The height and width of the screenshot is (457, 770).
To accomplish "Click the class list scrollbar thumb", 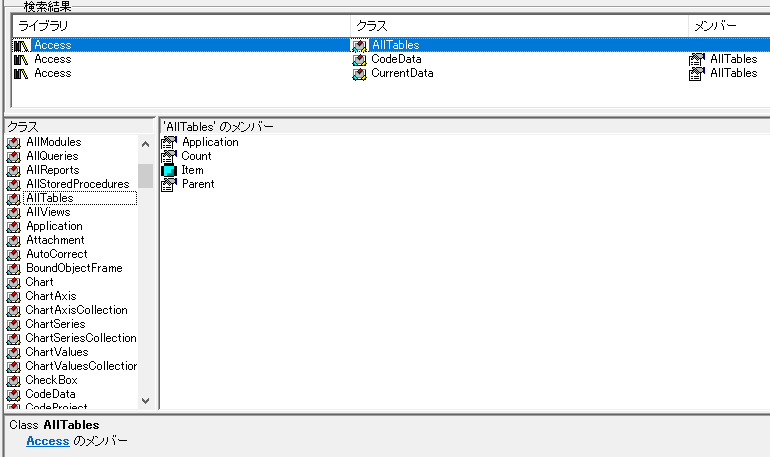I will click(145, 176).
